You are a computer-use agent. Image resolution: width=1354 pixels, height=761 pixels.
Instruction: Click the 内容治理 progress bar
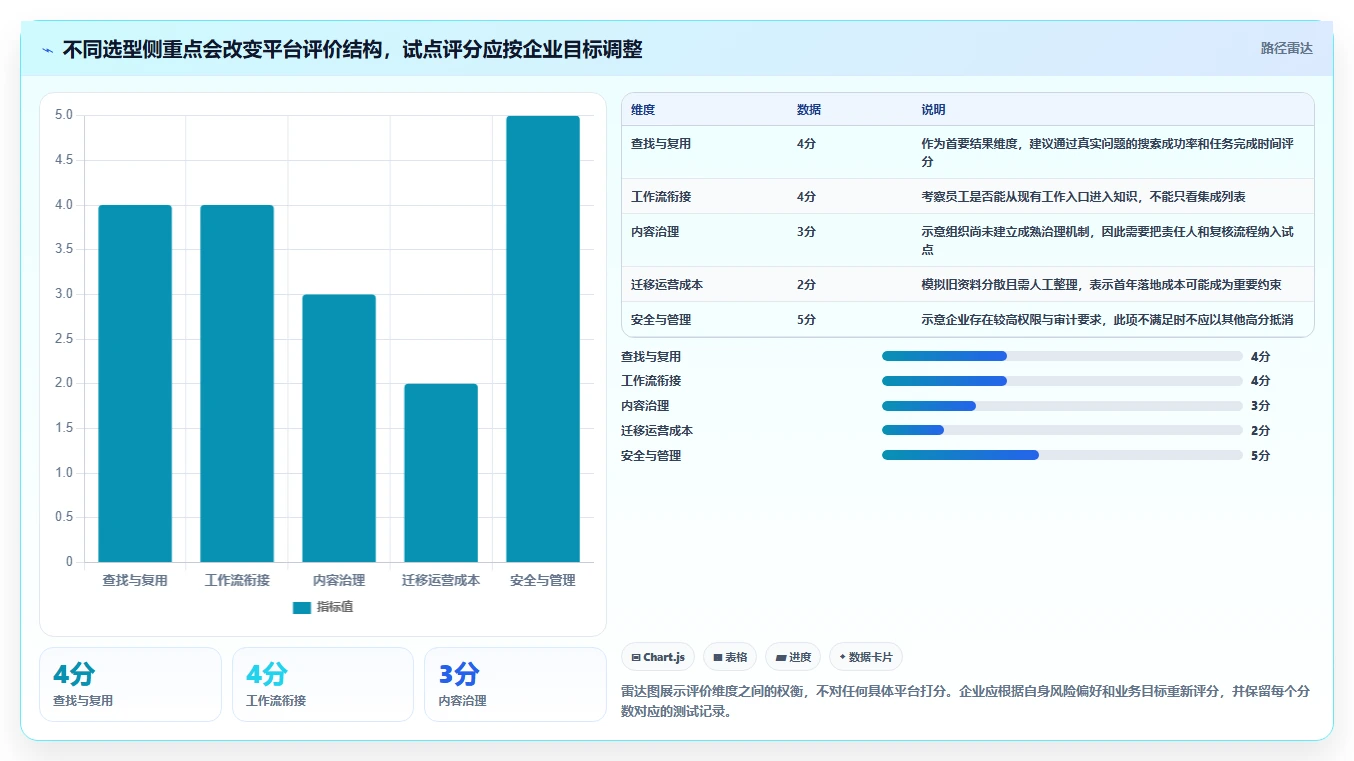(x=1062, y=406)
